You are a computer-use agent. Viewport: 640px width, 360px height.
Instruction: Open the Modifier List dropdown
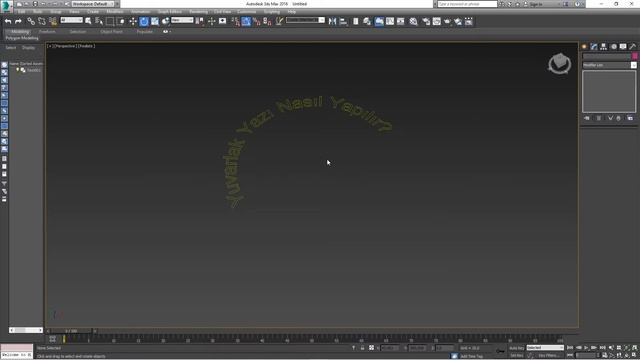point(609,65)
